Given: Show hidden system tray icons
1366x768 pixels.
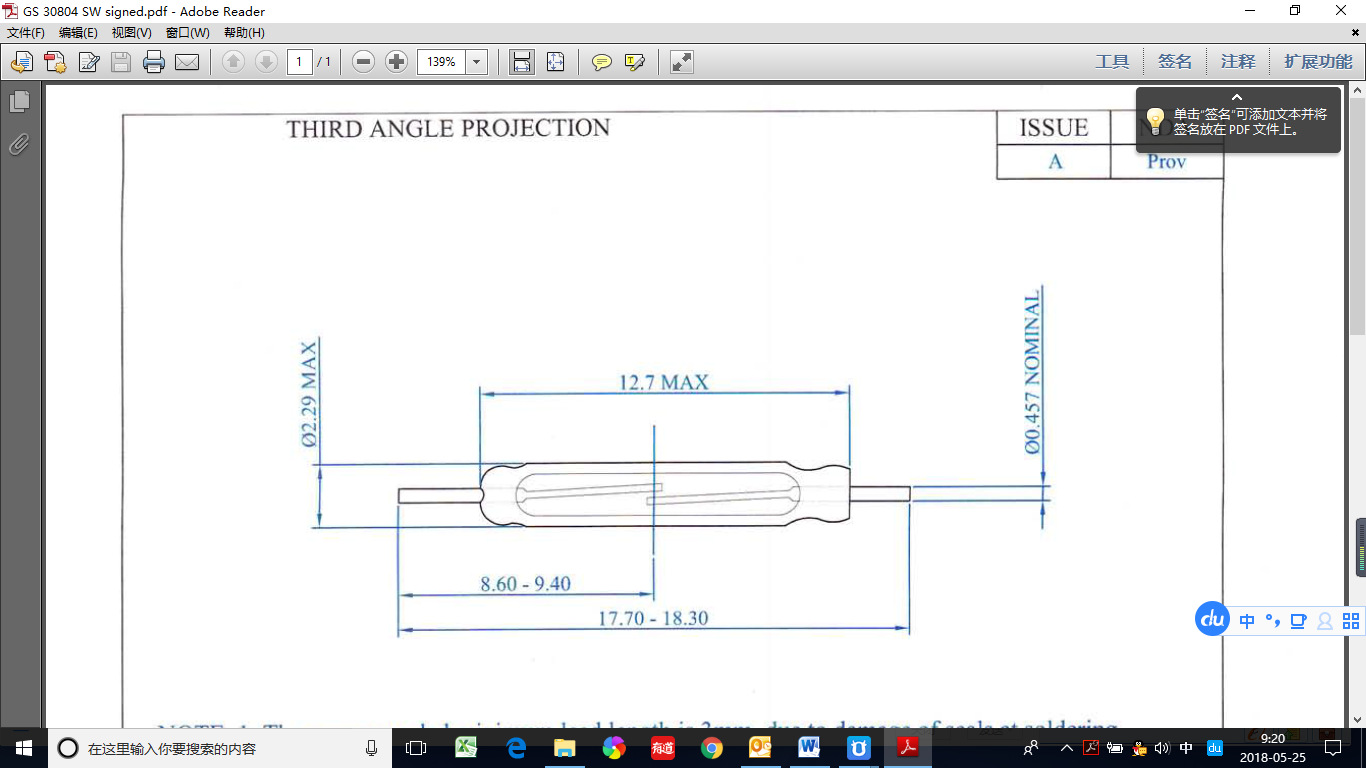Looking at the screenshot, I should (x=1067, y=748).
